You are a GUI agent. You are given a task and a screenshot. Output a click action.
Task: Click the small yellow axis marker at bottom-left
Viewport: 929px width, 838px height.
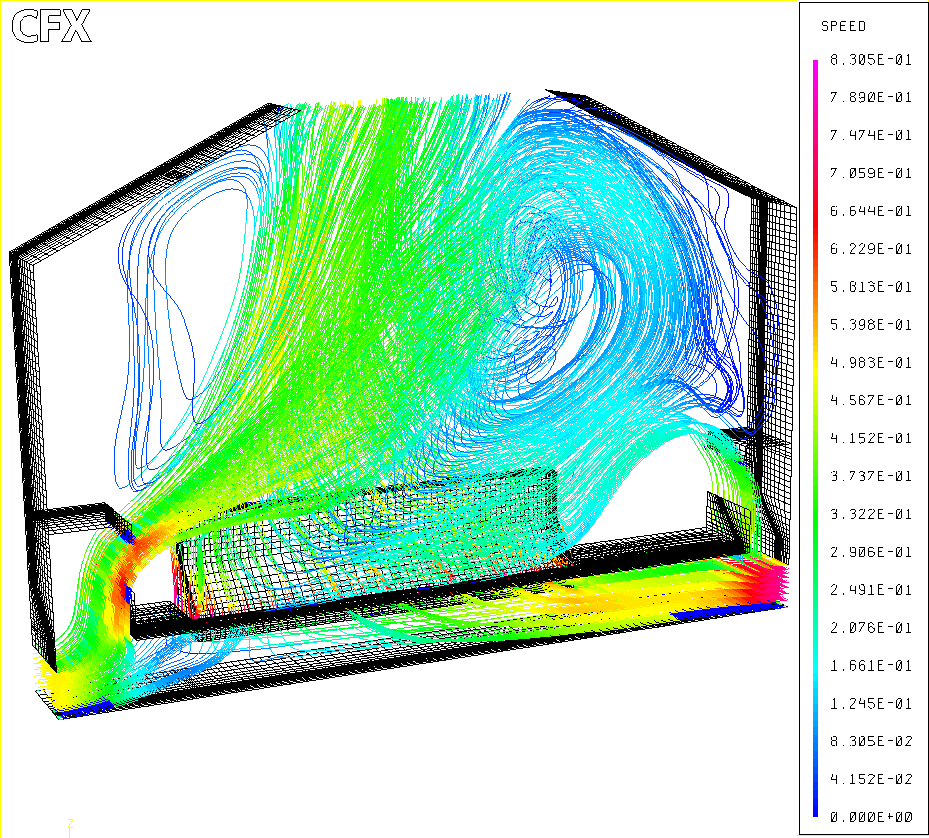[69, 824]
